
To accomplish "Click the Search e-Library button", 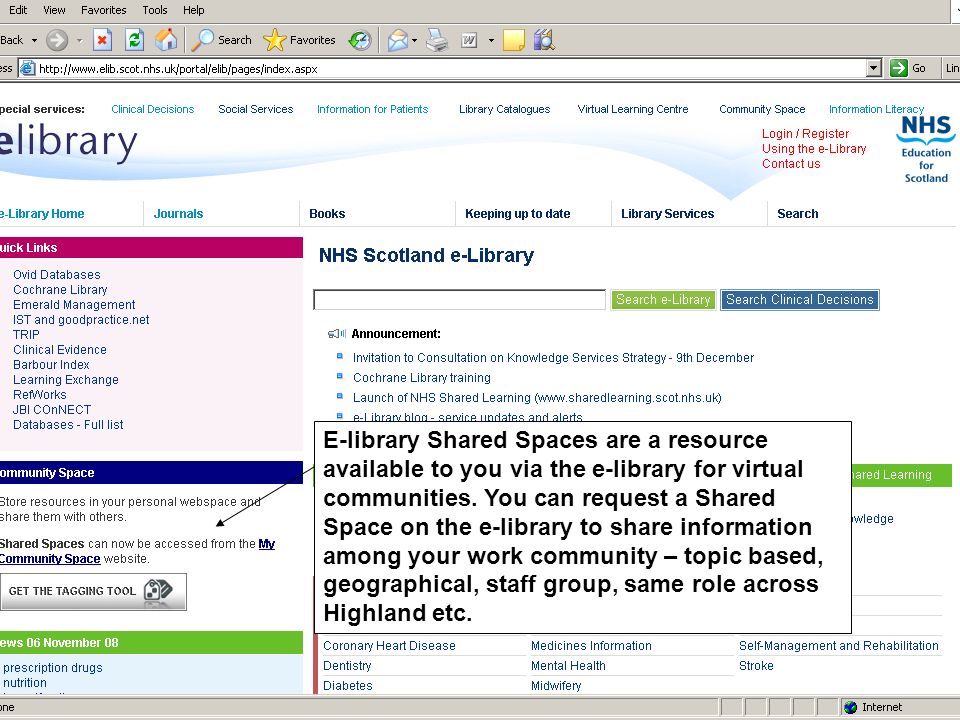I will pos(663,299).
